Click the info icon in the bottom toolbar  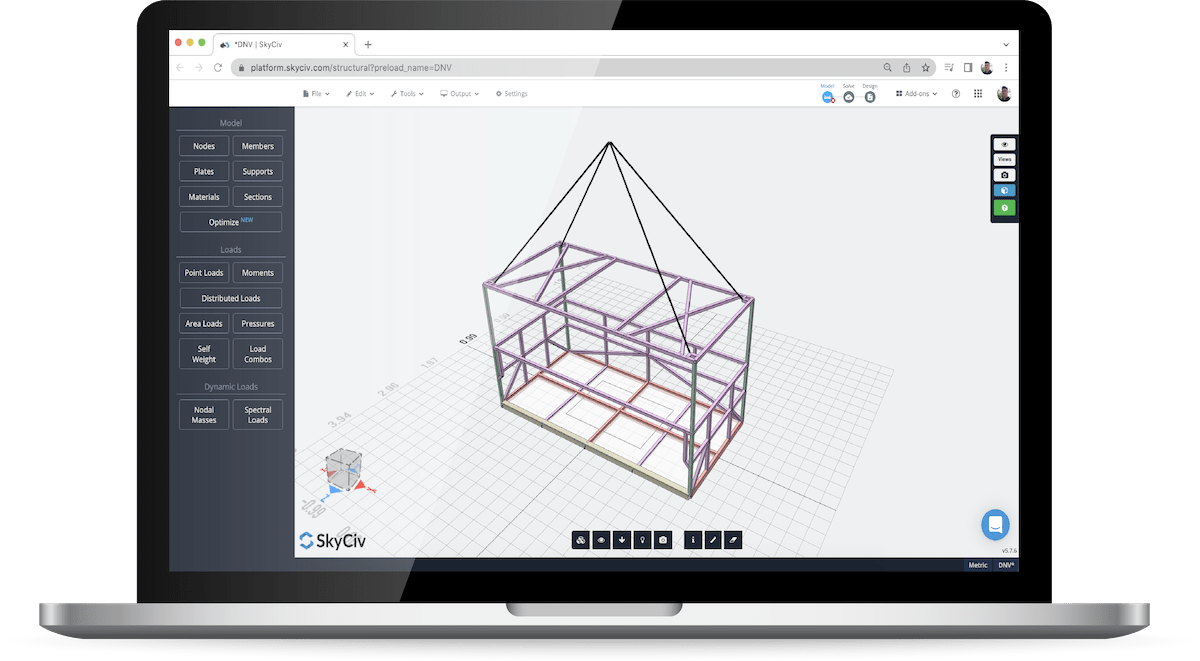(693, 540)
